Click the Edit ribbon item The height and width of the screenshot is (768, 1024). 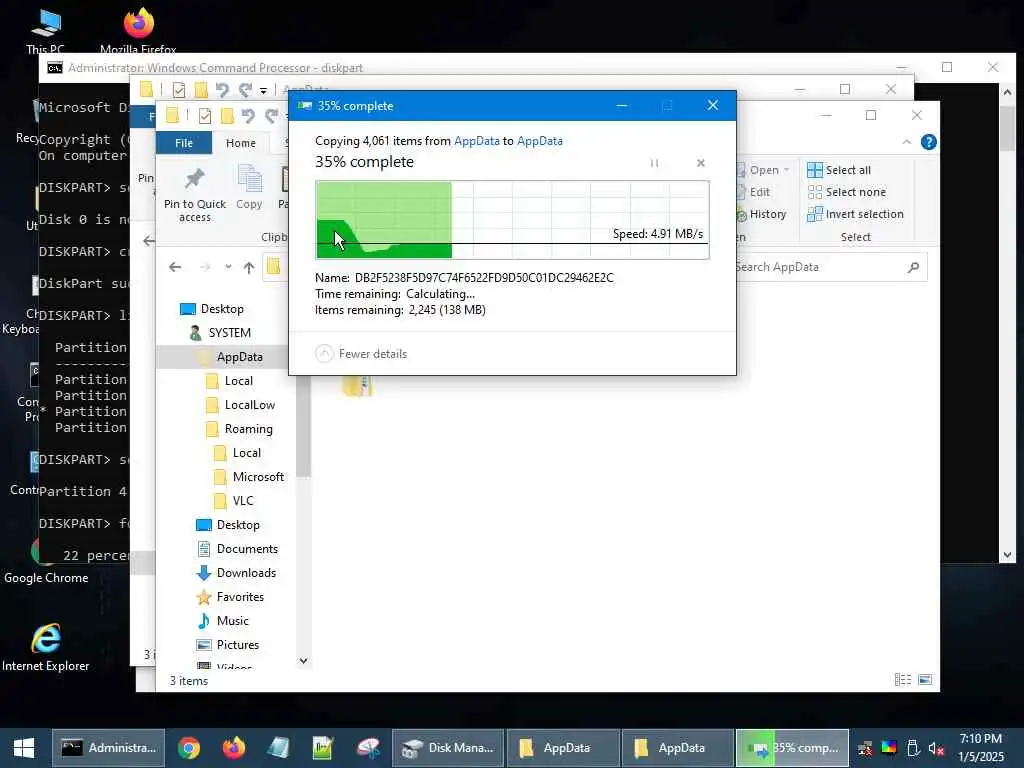pyautogui.click(x=754, y=192)
